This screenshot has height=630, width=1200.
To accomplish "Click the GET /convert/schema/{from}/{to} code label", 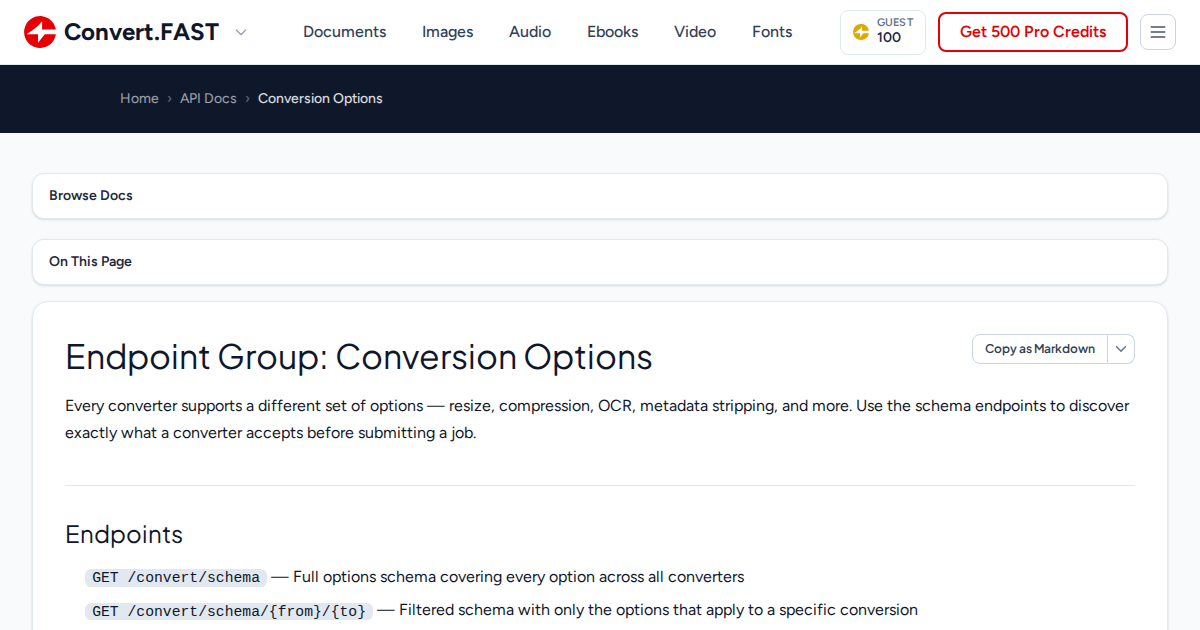I will pos(229,610).
